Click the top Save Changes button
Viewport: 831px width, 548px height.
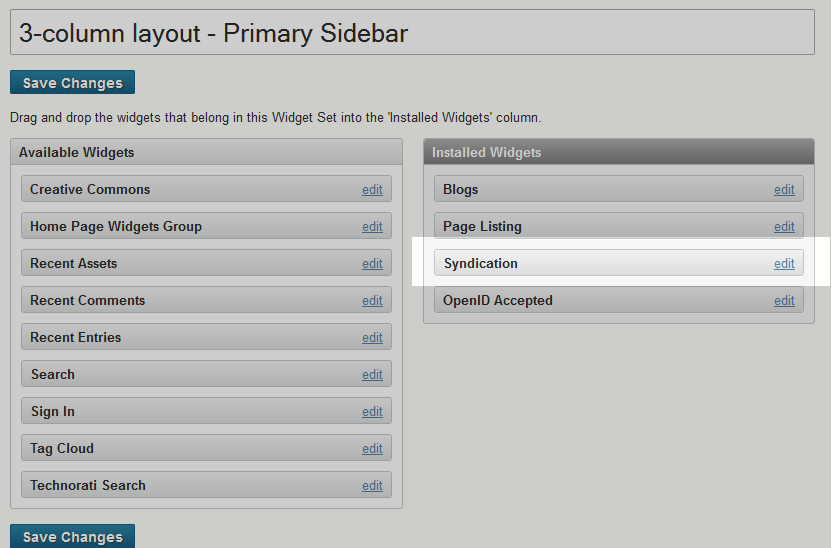point(72,83)
